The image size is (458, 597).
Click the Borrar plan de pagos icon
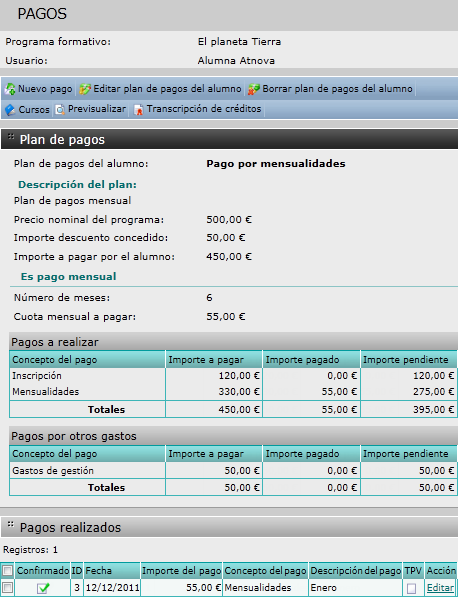coord(254,89)
